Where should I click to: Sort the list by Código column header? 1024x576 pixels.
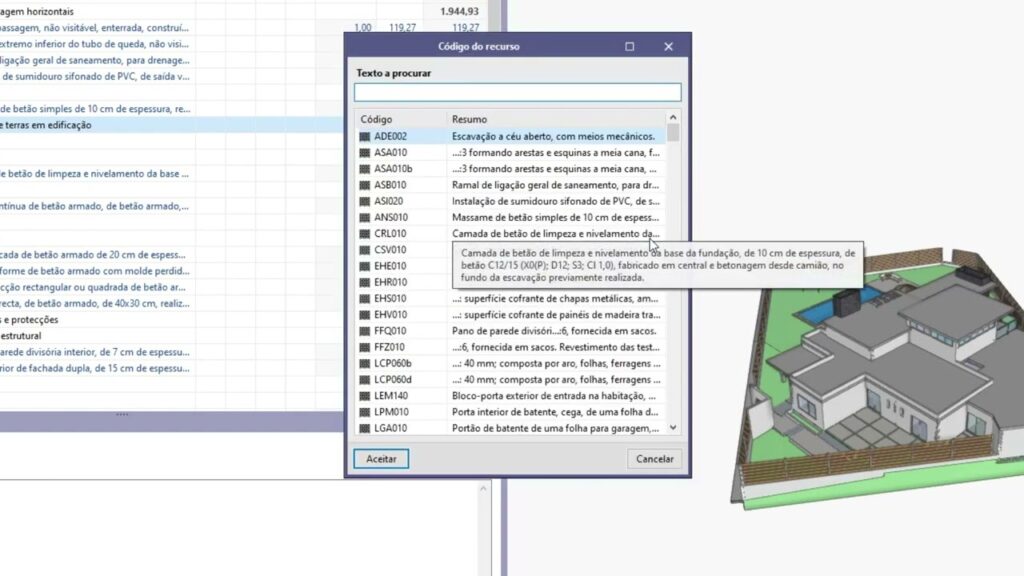click(x=400, y=119)
